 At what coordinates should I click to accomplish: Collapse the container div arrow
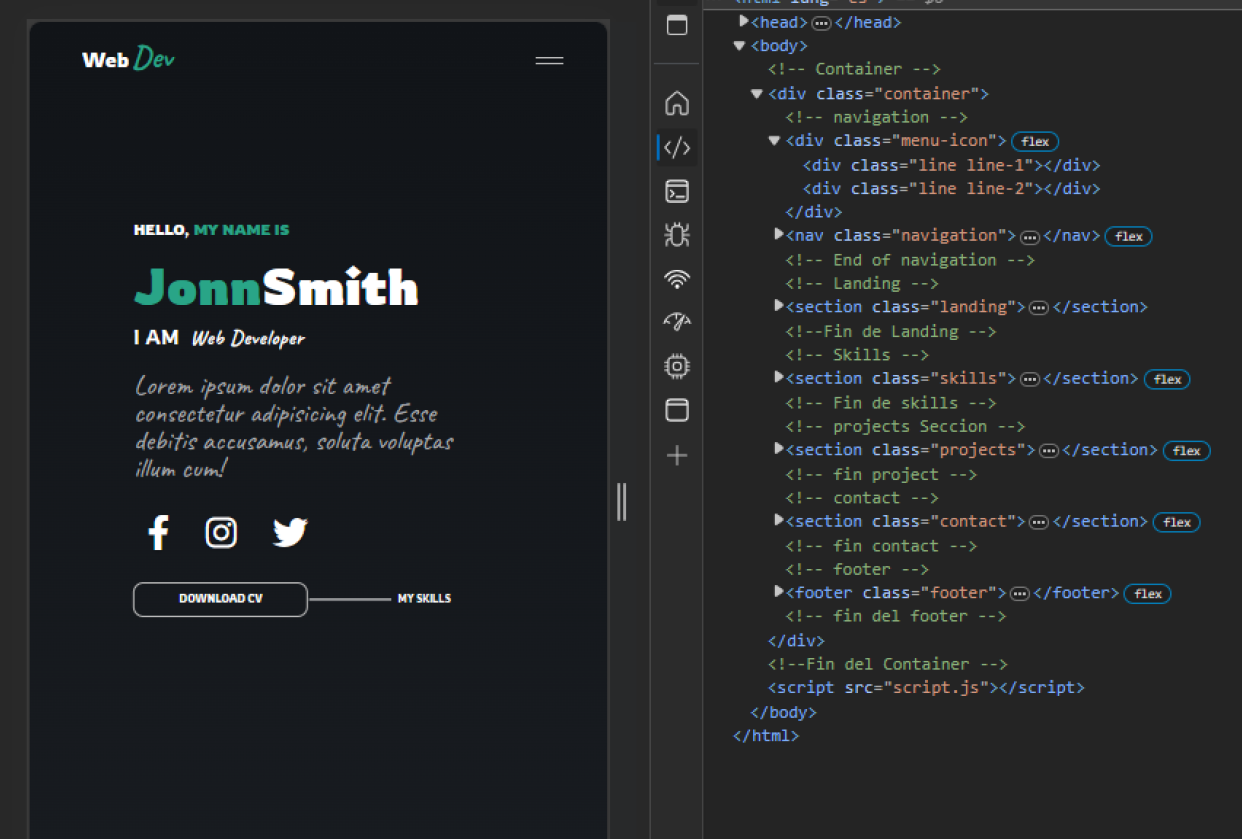(757, 93)
